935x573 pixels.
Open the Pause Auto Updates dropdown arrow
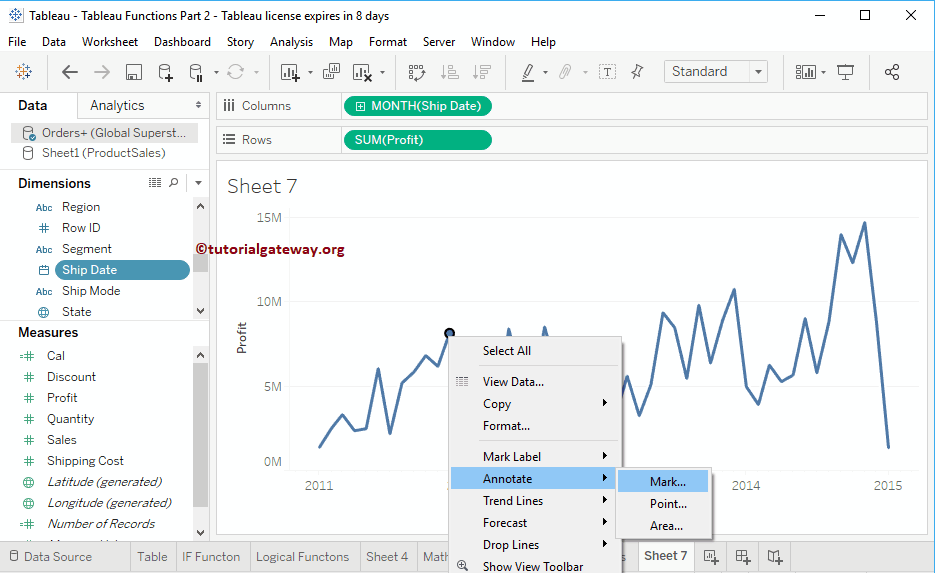pyautogui.click(x=216, y=73)
